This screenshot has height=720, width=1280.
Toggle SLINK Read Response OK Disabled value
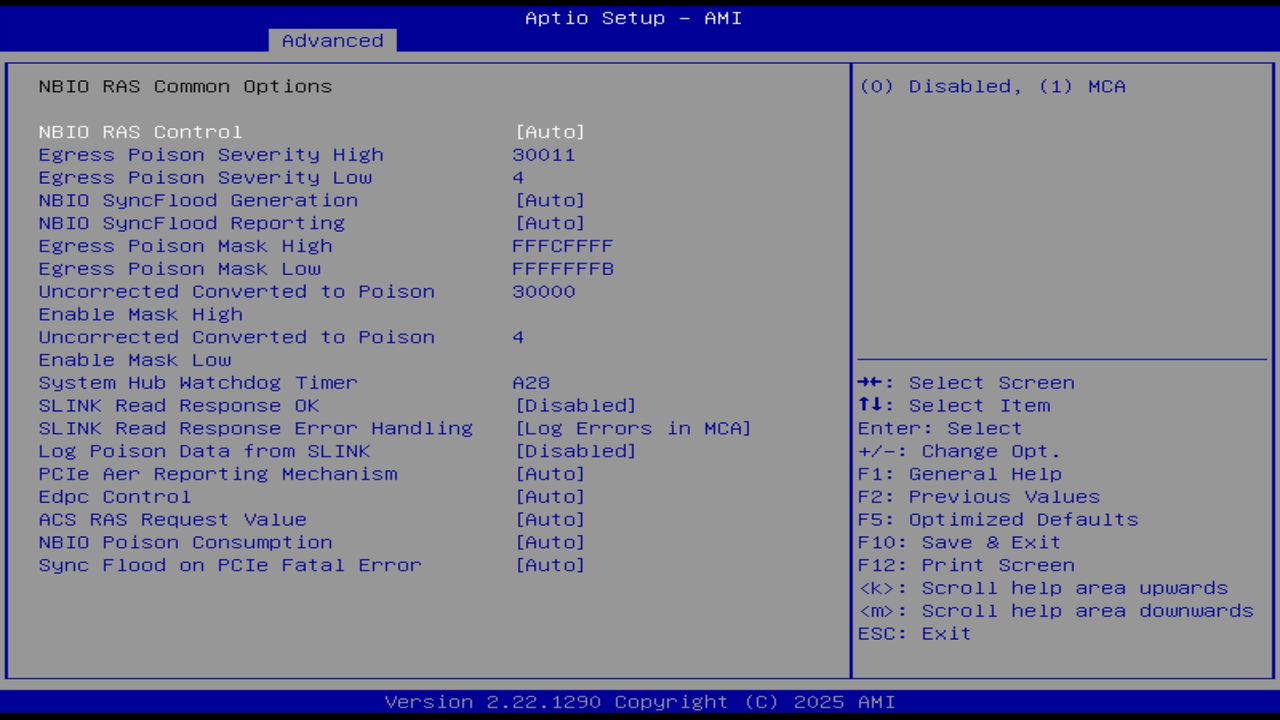(x=576, y=406)
